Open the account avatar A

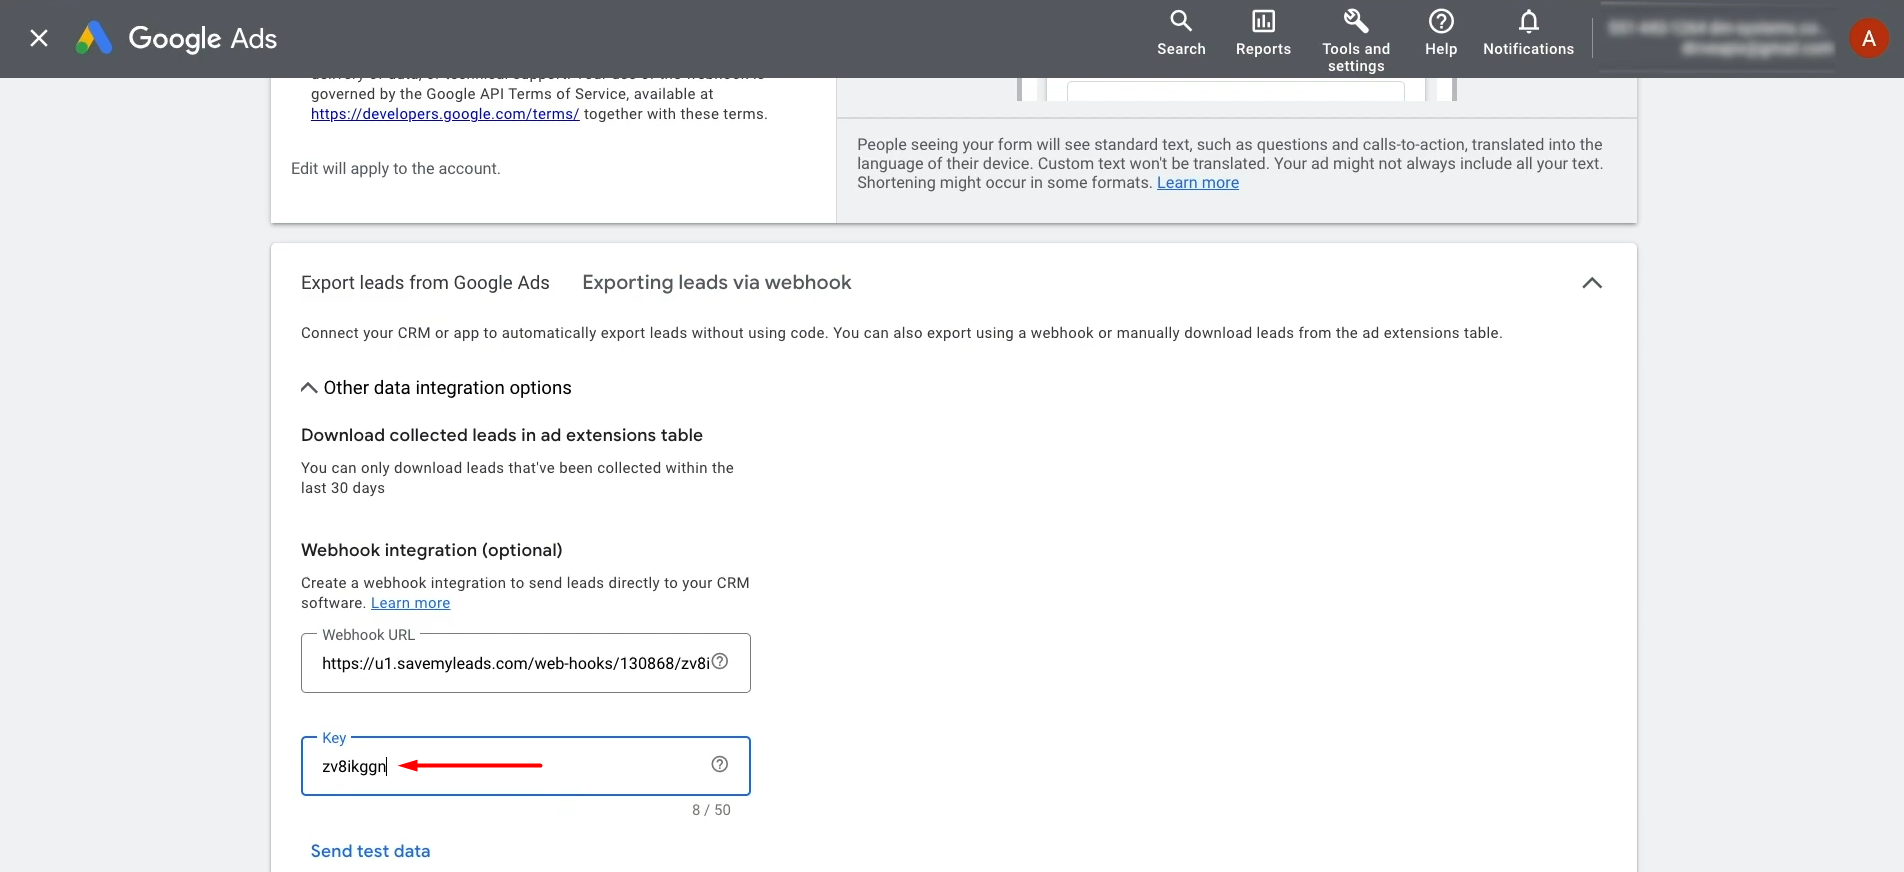pyautogui.click(x=1868, y=38)
